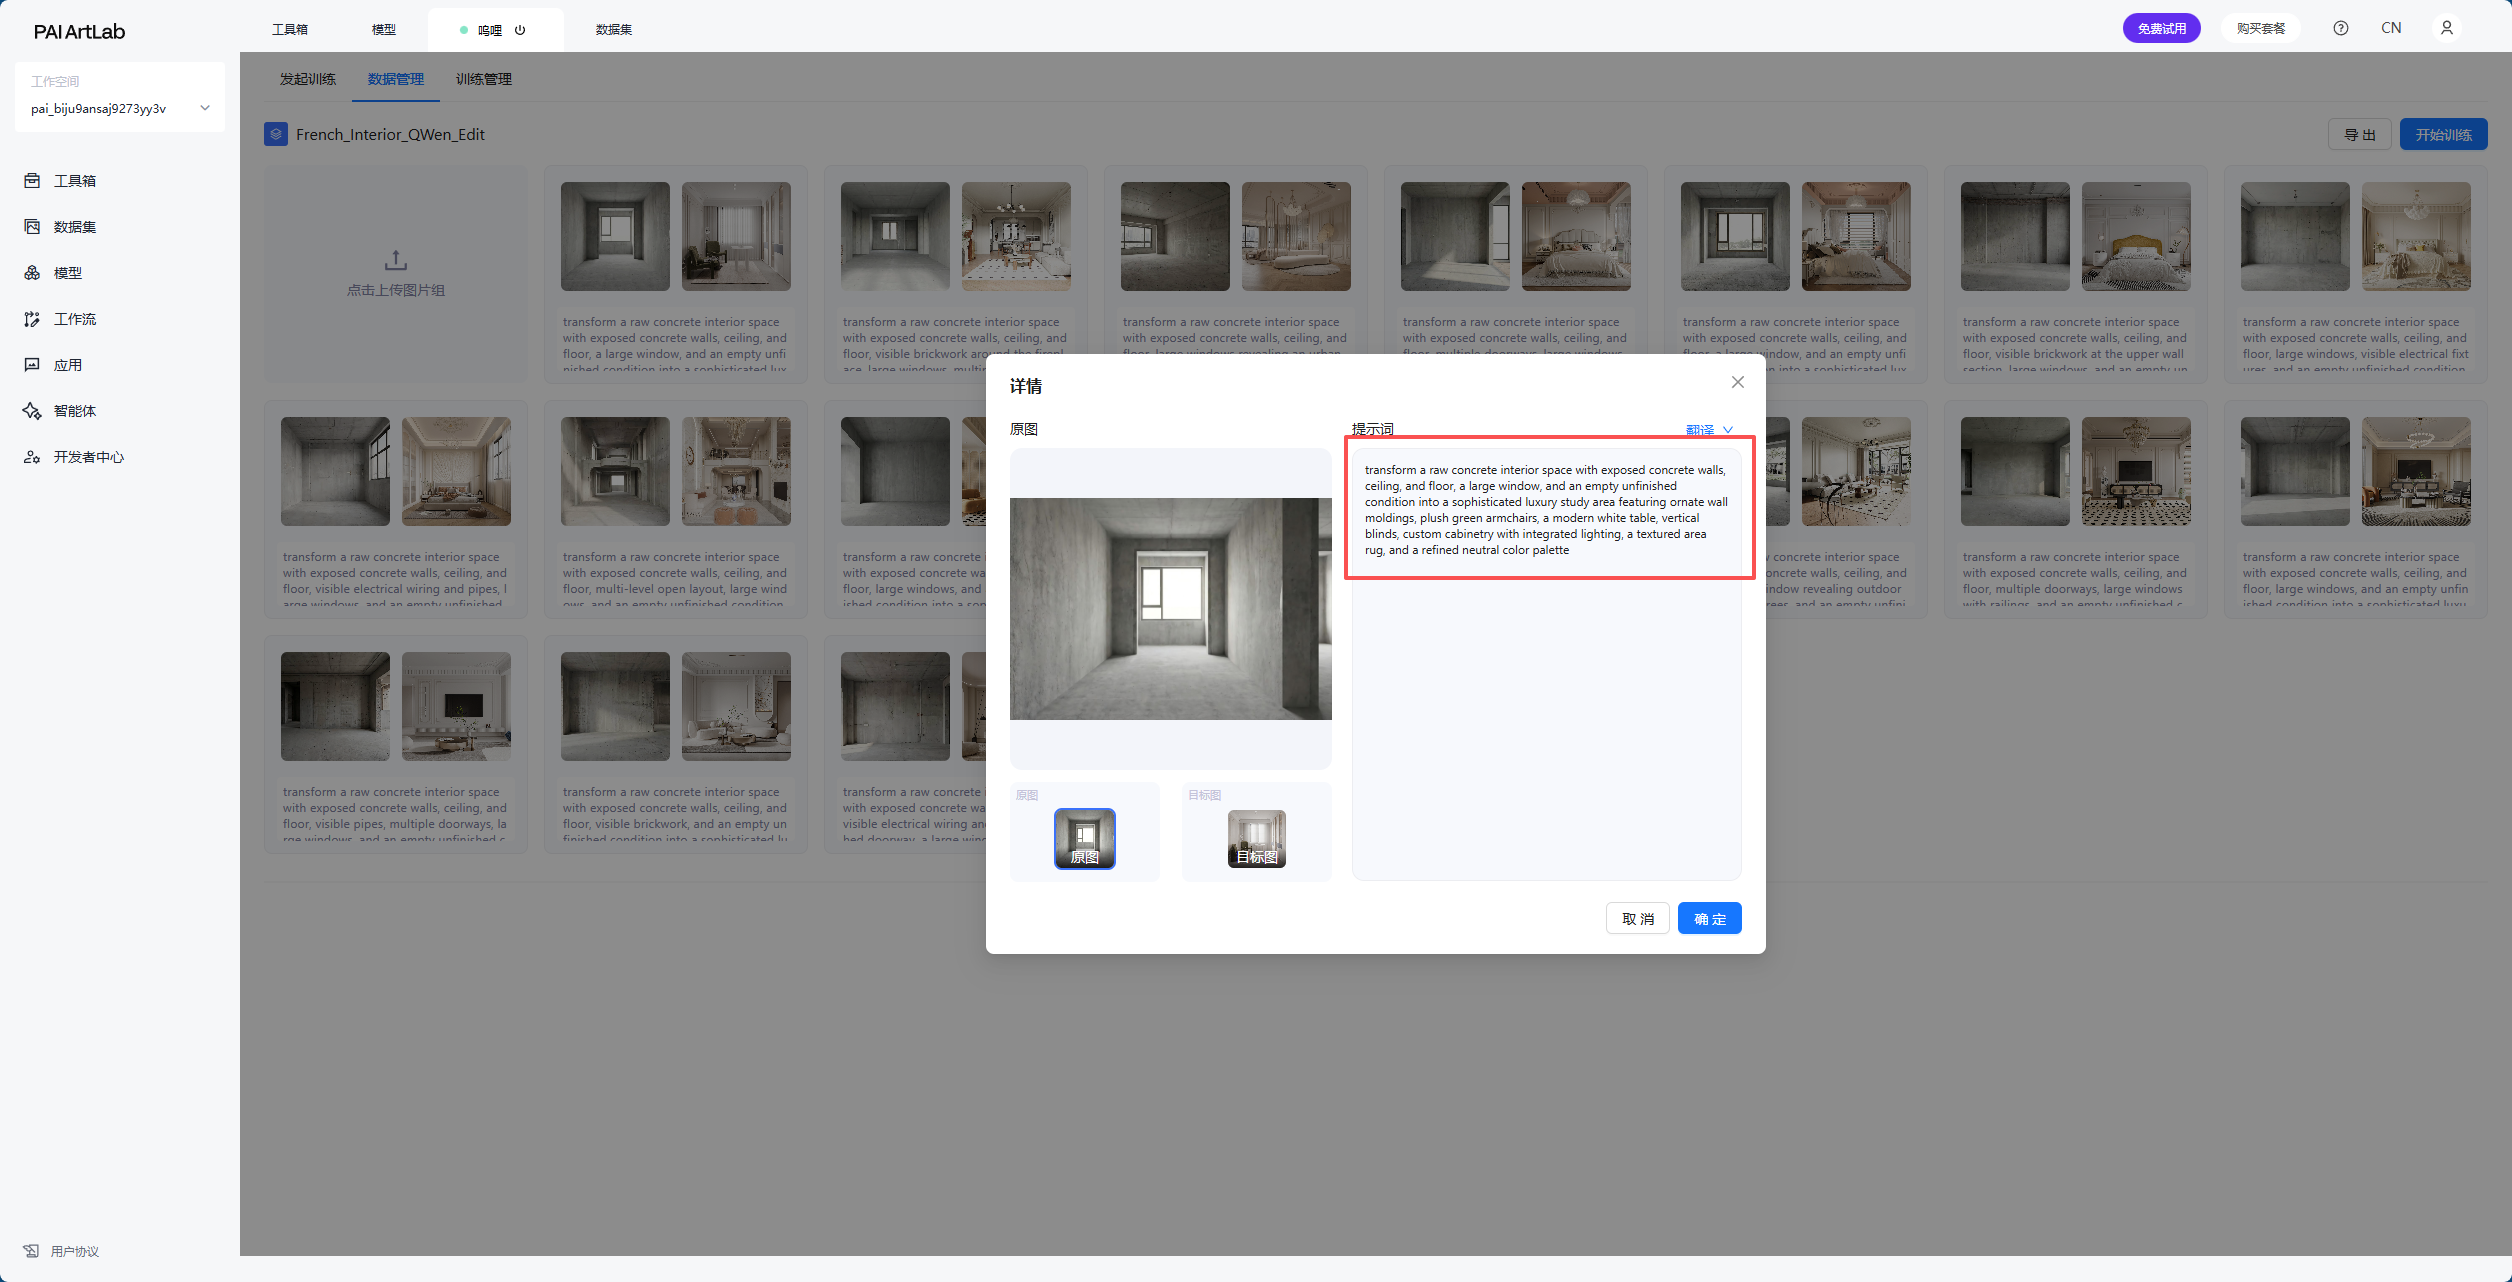2512x1282 pixels.
Task: Open the workflow sidebar icon
Action: [32, 319]
